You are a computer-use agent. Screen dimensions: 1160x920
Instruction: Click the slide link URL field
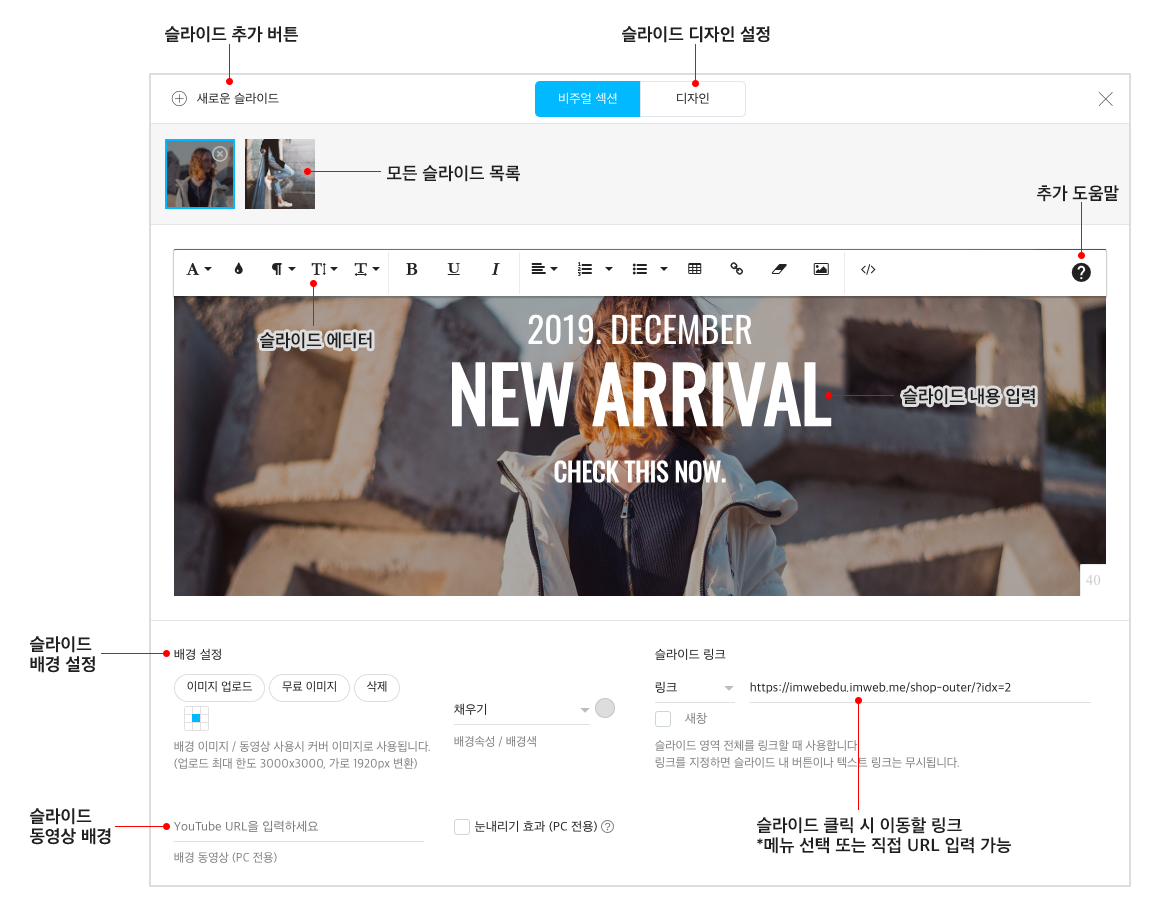(x=920, y=688)
